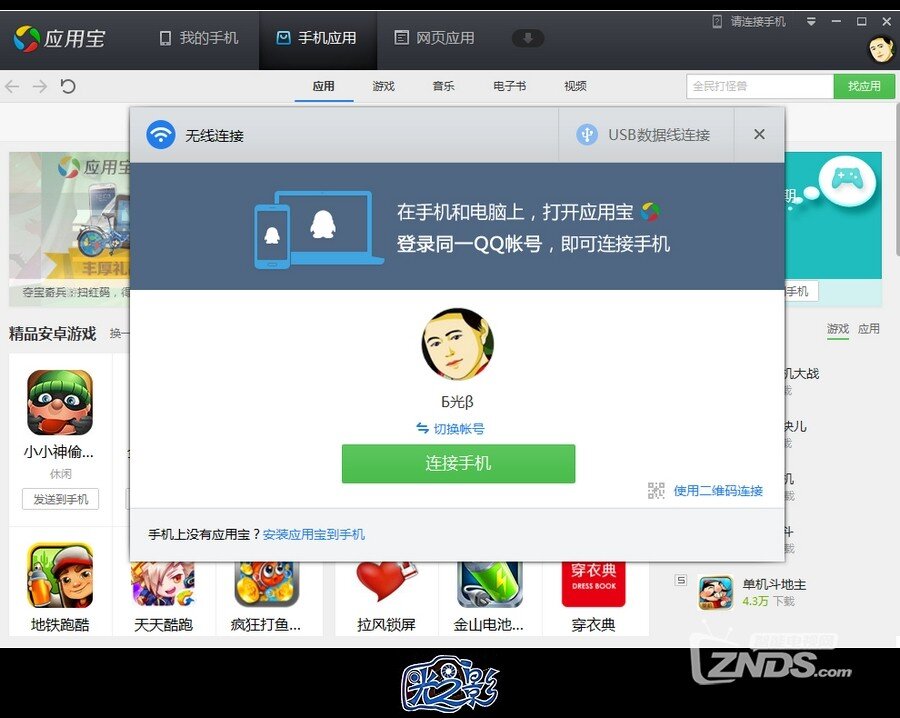Minimize the 应用宝 window
The image size is (900, 718).
pos(836,22)
